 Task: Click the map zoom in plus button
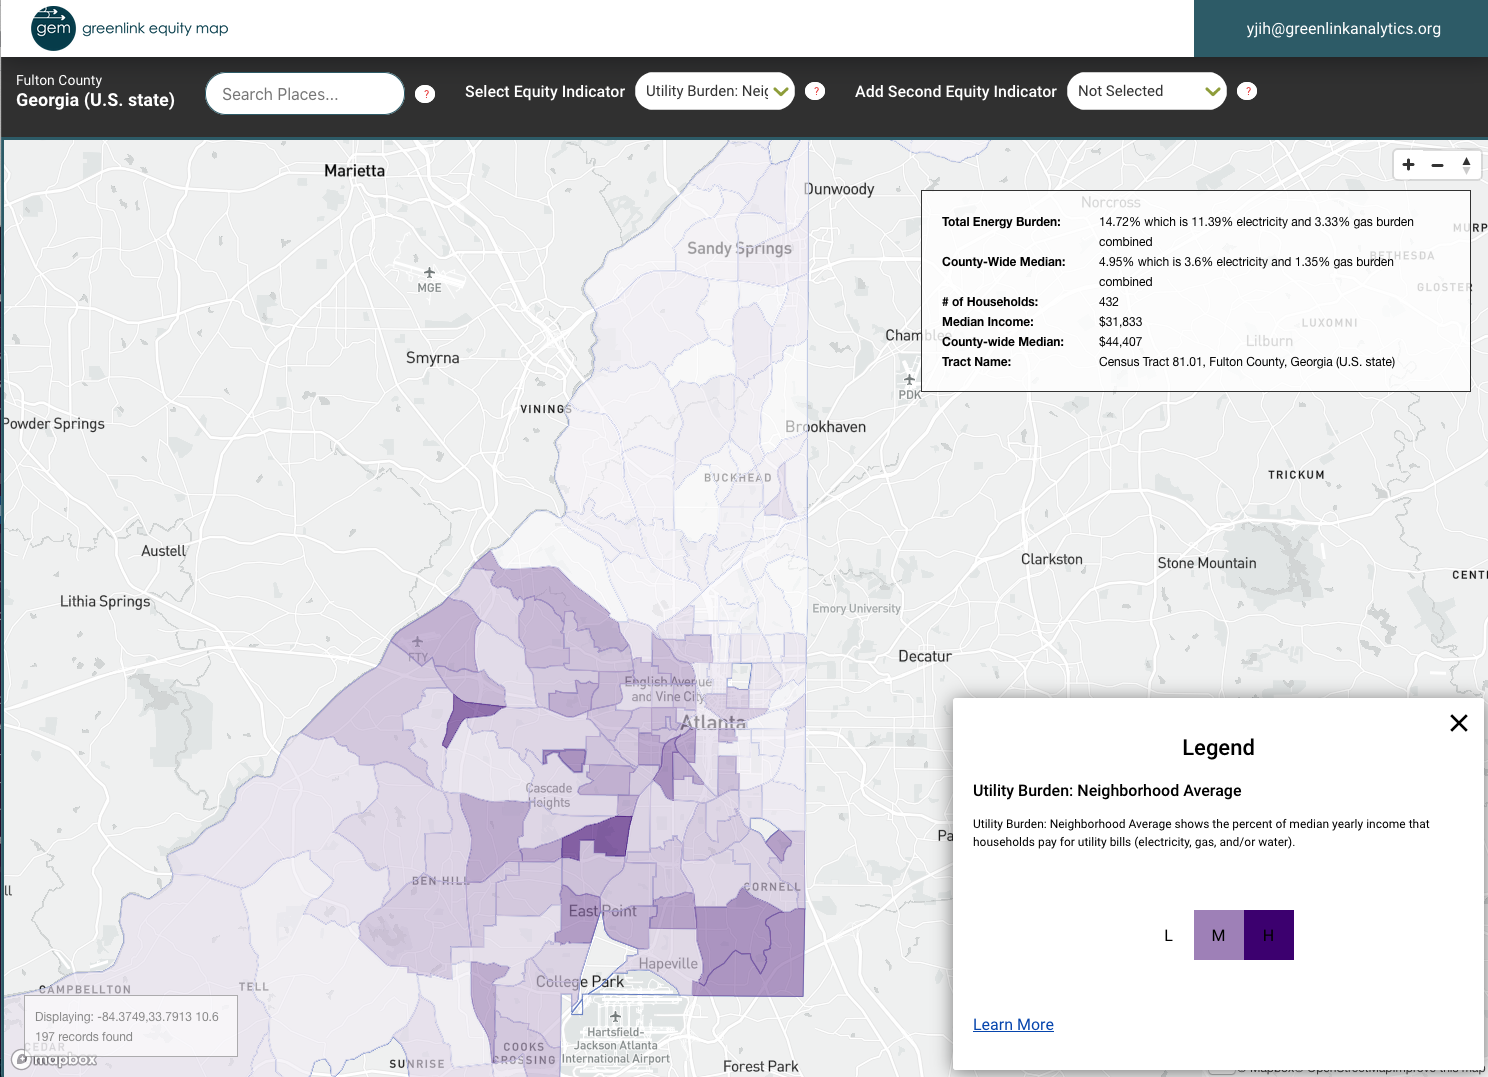tap(1408, 165)
